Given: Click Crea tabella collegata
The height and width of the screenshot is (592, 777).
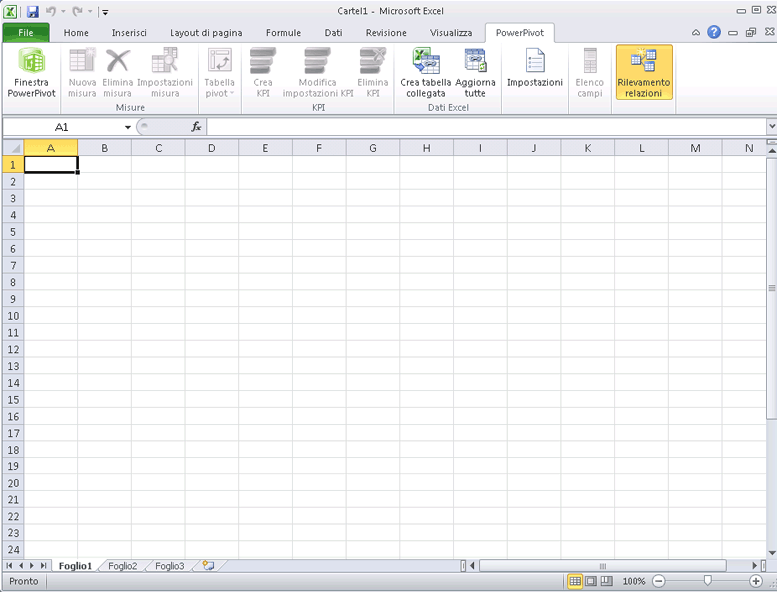Looking at the screenshot, I should [426, 72].
